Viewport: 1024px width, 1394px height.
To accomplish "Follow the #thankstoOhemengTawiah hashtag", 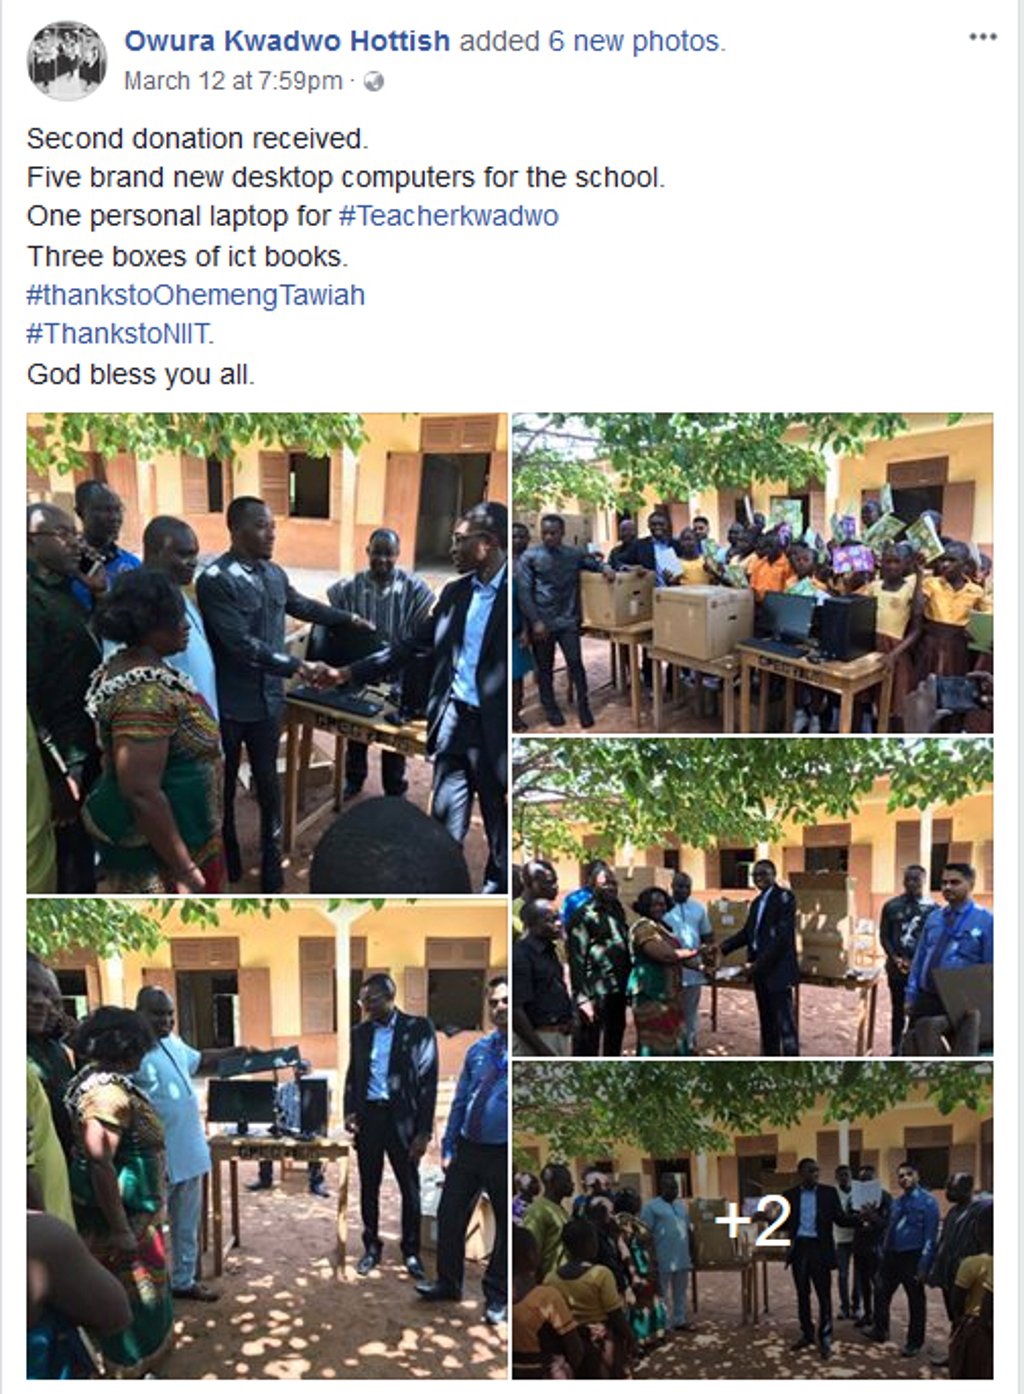I will click(x=196, y=295).
